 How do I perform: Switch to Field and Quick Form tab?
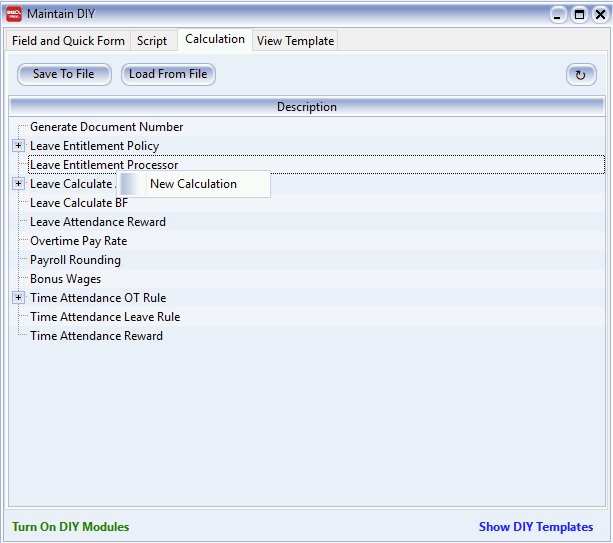pos(68,41)
